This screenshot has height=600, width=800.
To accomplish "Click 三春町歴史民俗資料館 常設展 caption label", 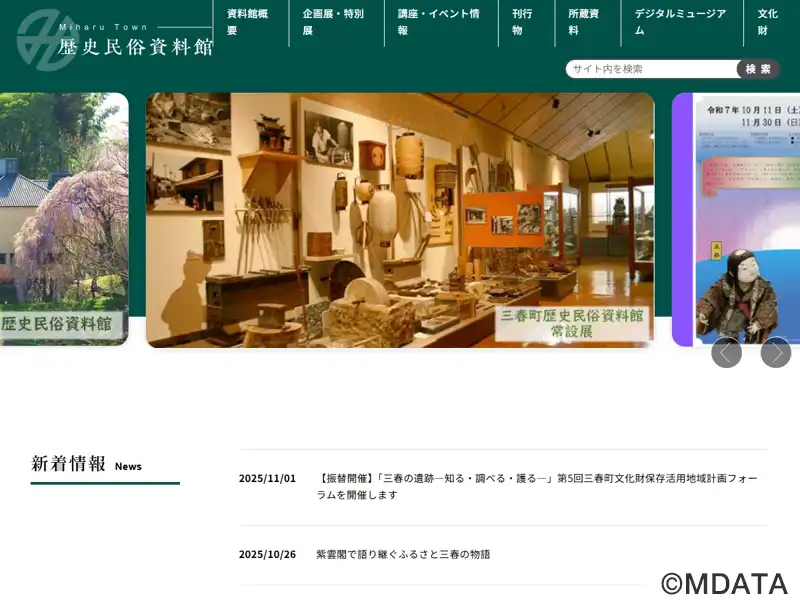I will (572, 323).
